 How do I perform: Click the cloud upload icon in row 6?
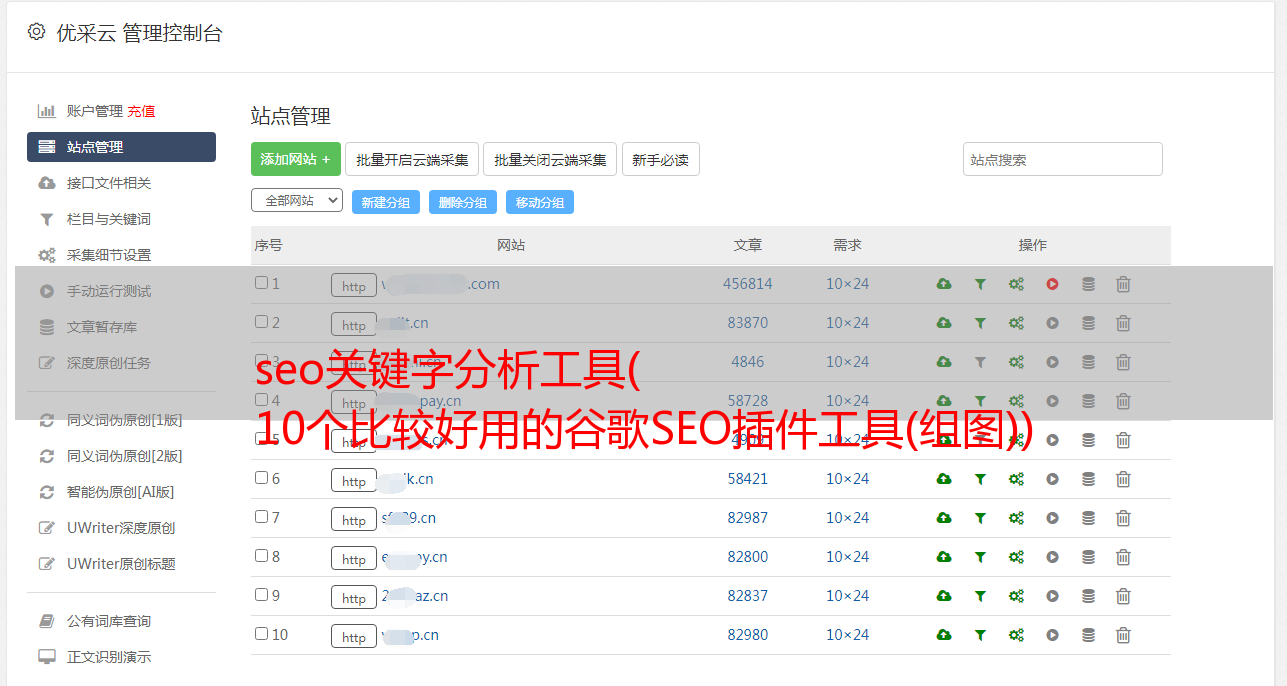click(x=944, y=479)
